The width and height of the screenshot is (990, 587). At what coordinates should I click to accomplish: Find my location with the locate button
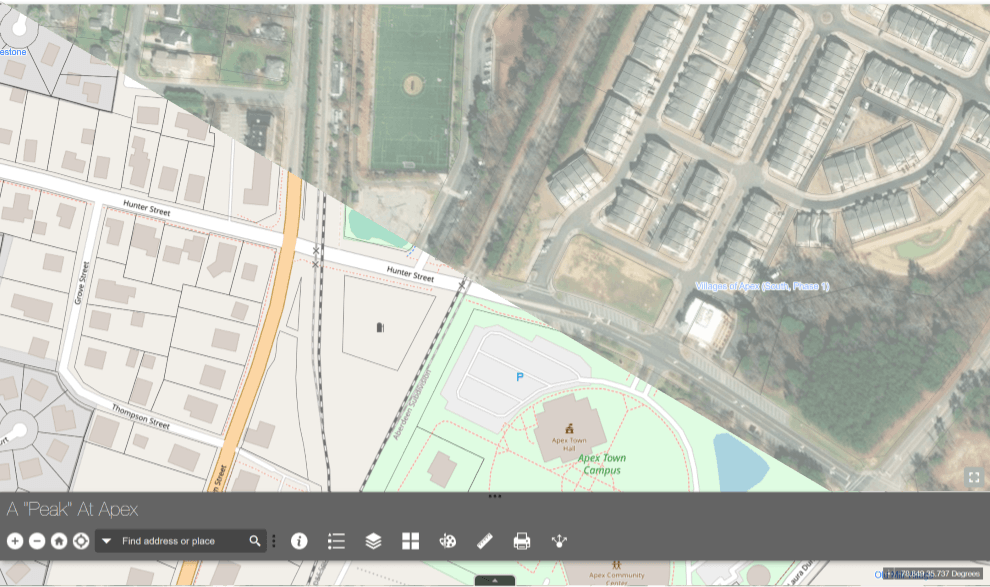click(x=81, y=541)
